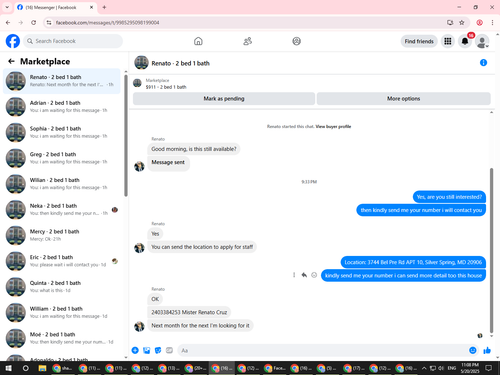The height and width of the screenshot is (375, 500).
Task: Click the chat messages scrollbar
Action: 491,250
